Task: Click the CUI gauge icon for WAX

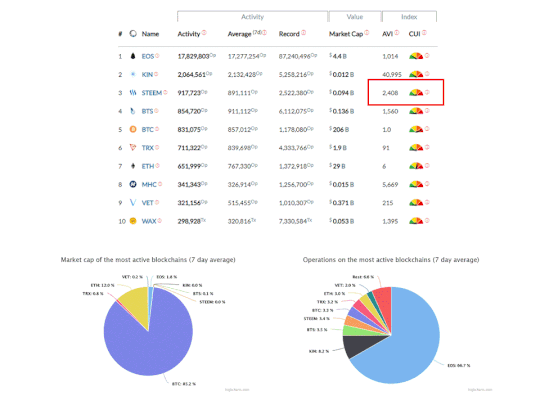Action: [x=416, y=221]
